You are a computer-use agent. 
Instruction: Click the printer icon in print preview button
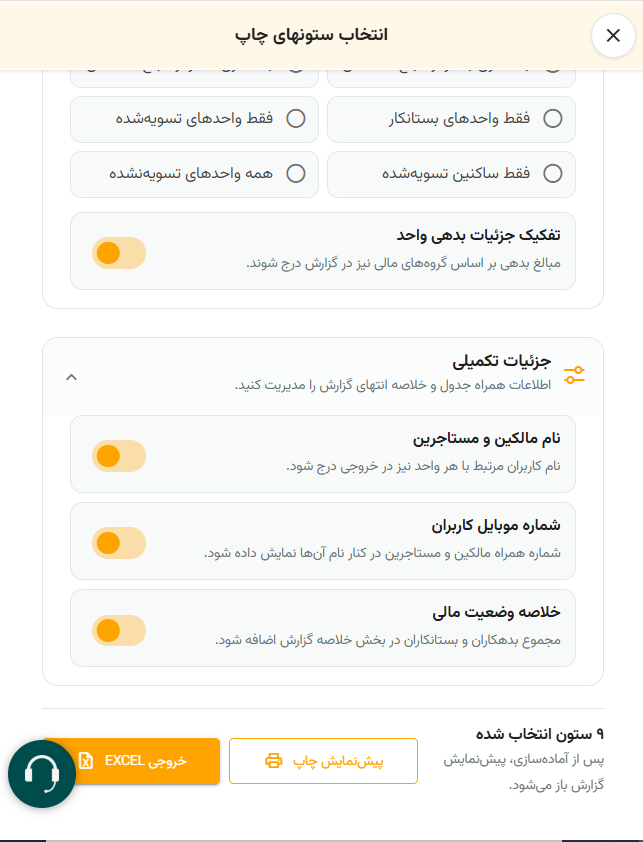(x=273, y=761)
